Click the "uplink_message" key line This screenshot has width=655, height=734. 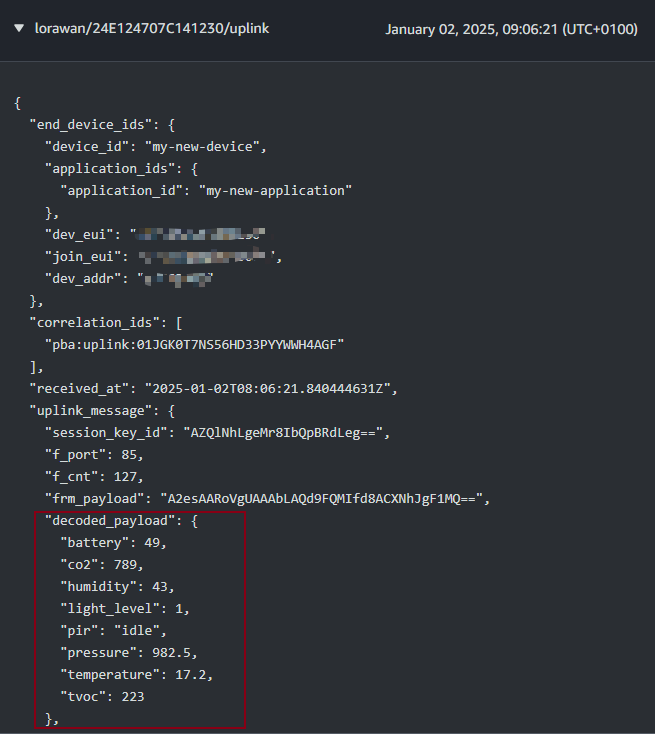[x=102, y=411]
